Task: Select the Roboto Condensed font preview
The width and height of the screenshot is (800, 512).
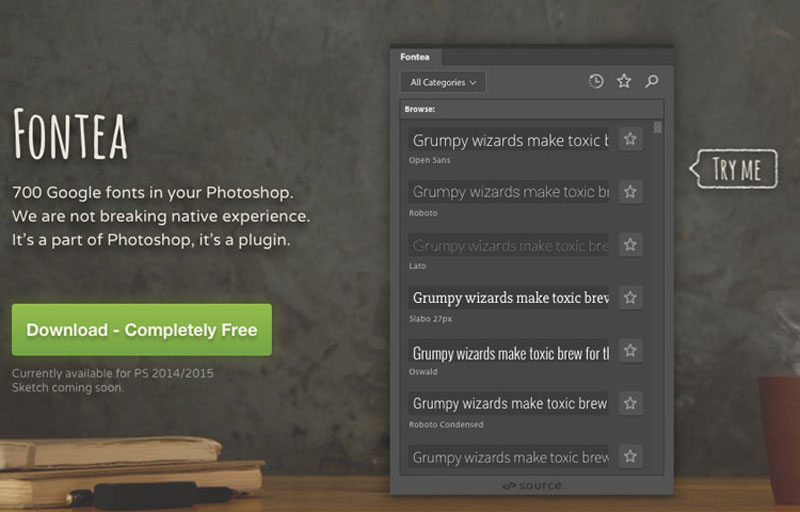Action: tap(509, 403)
